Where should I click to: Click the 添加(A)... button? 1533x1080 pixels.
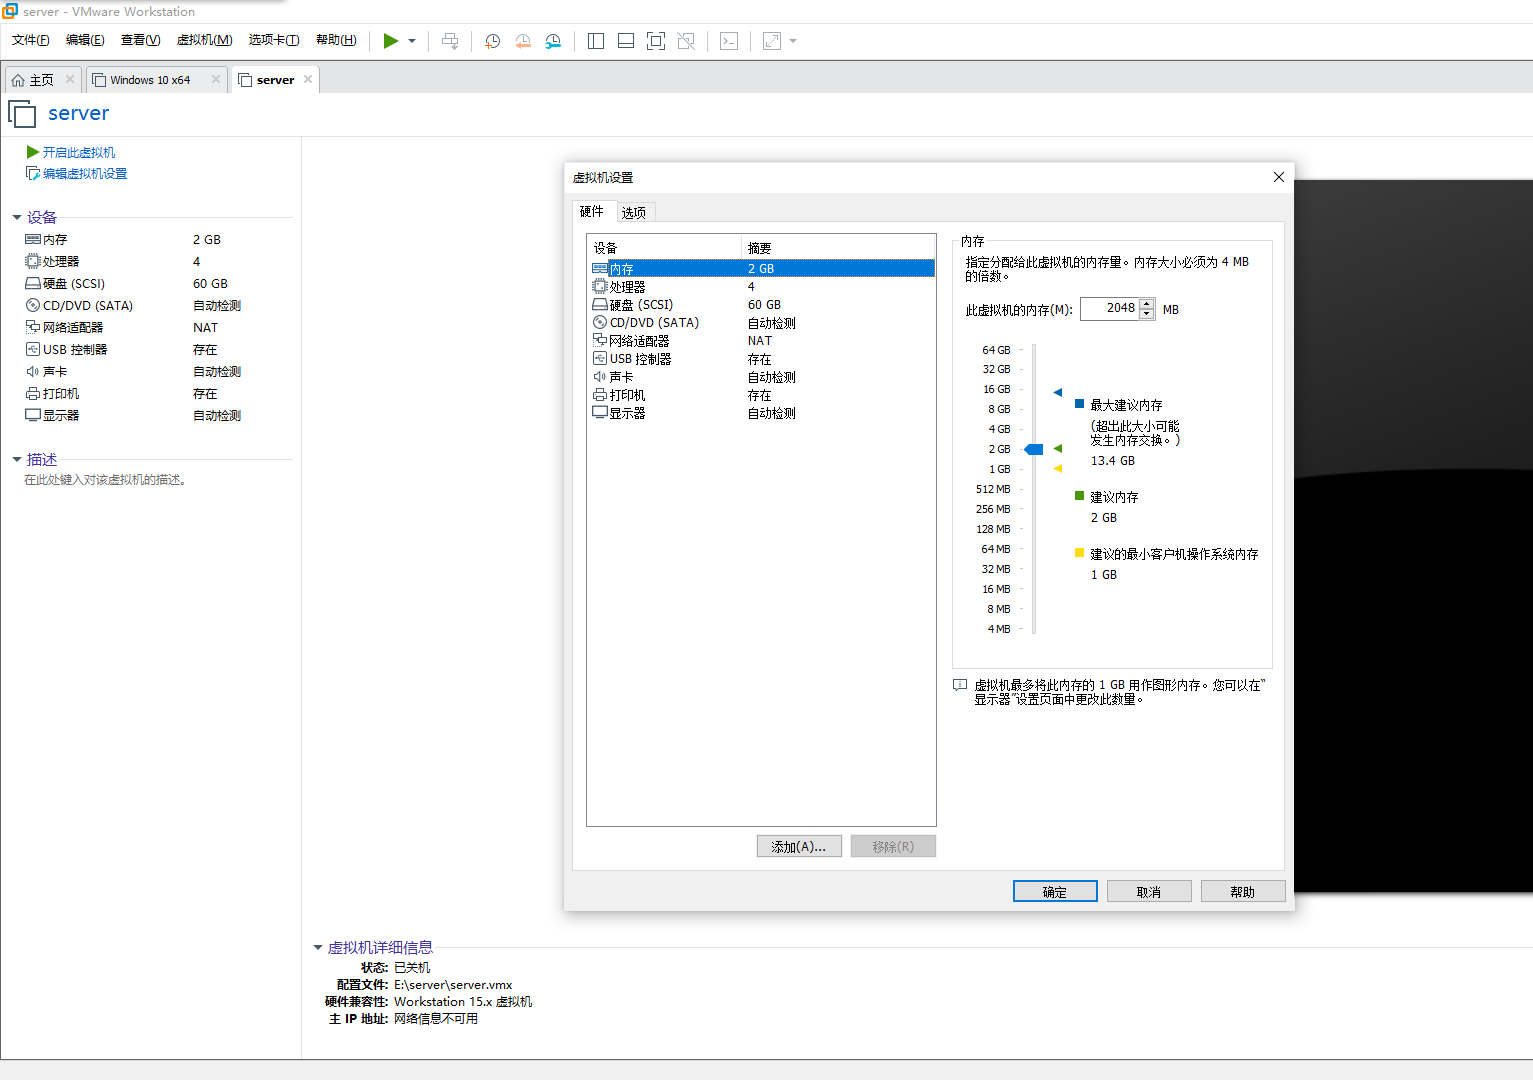click(x=799, y=846)
